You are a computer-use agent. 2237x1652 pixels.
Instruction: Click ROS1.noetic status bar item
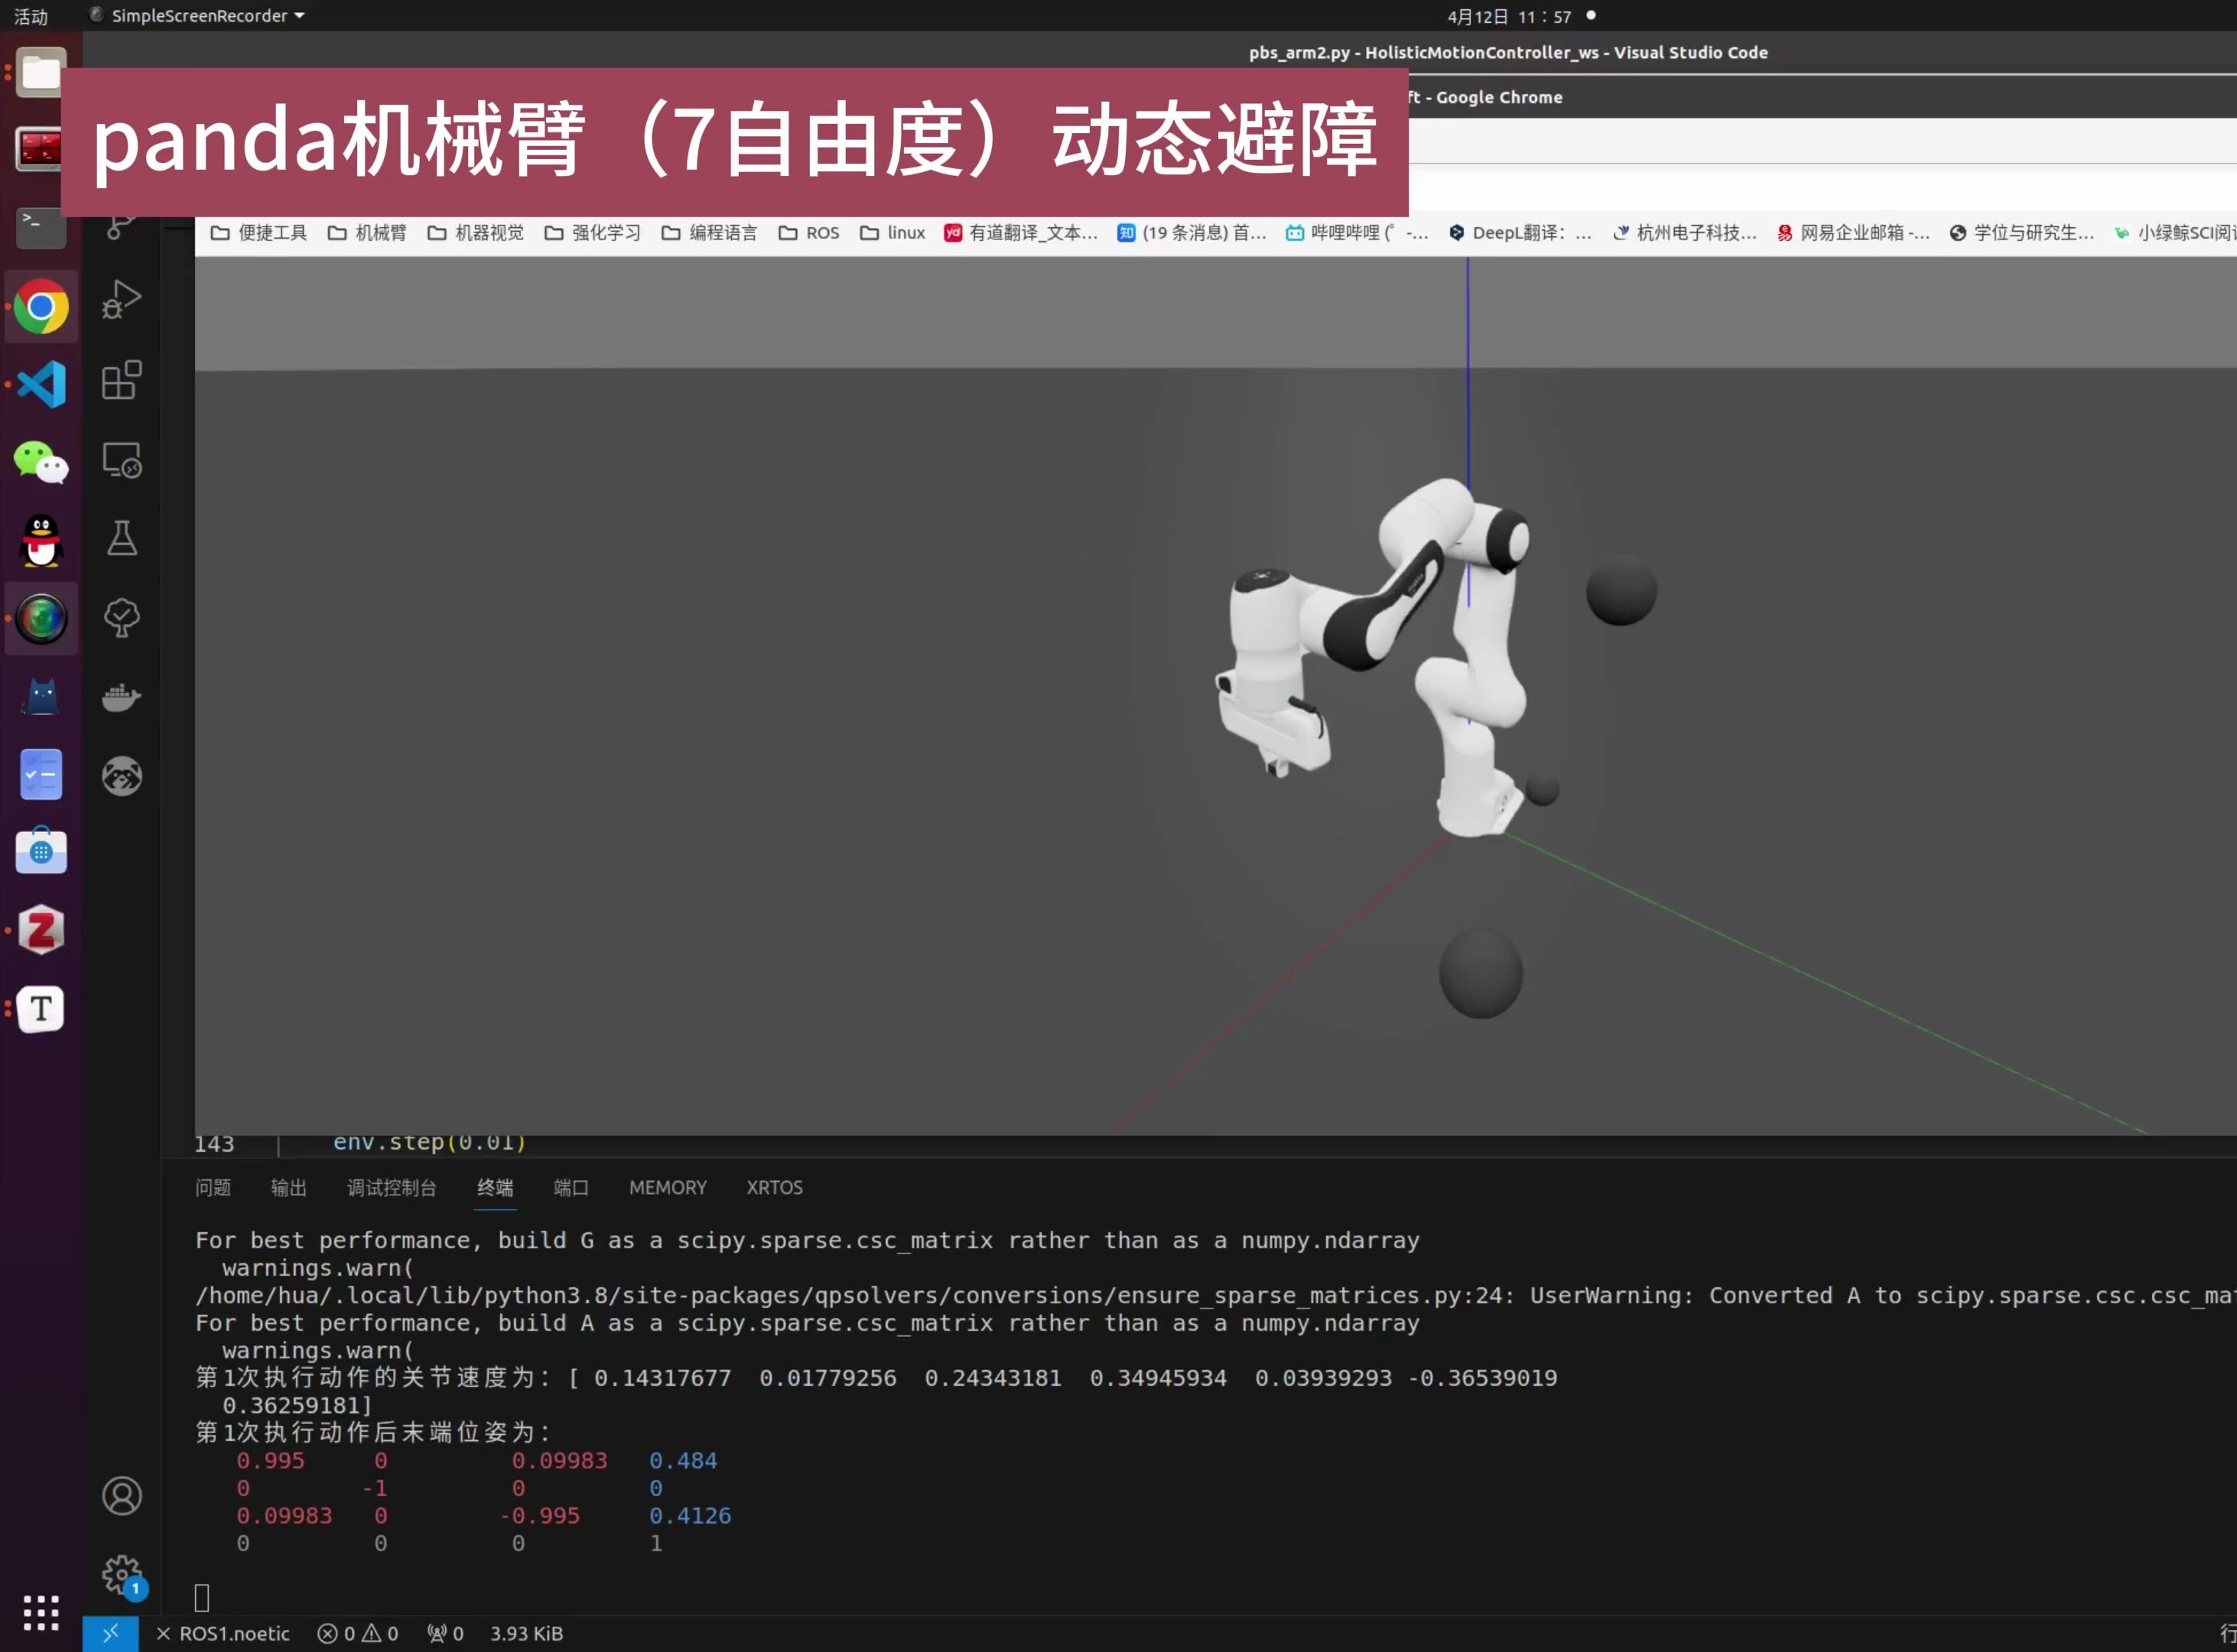coord(223,1634)
